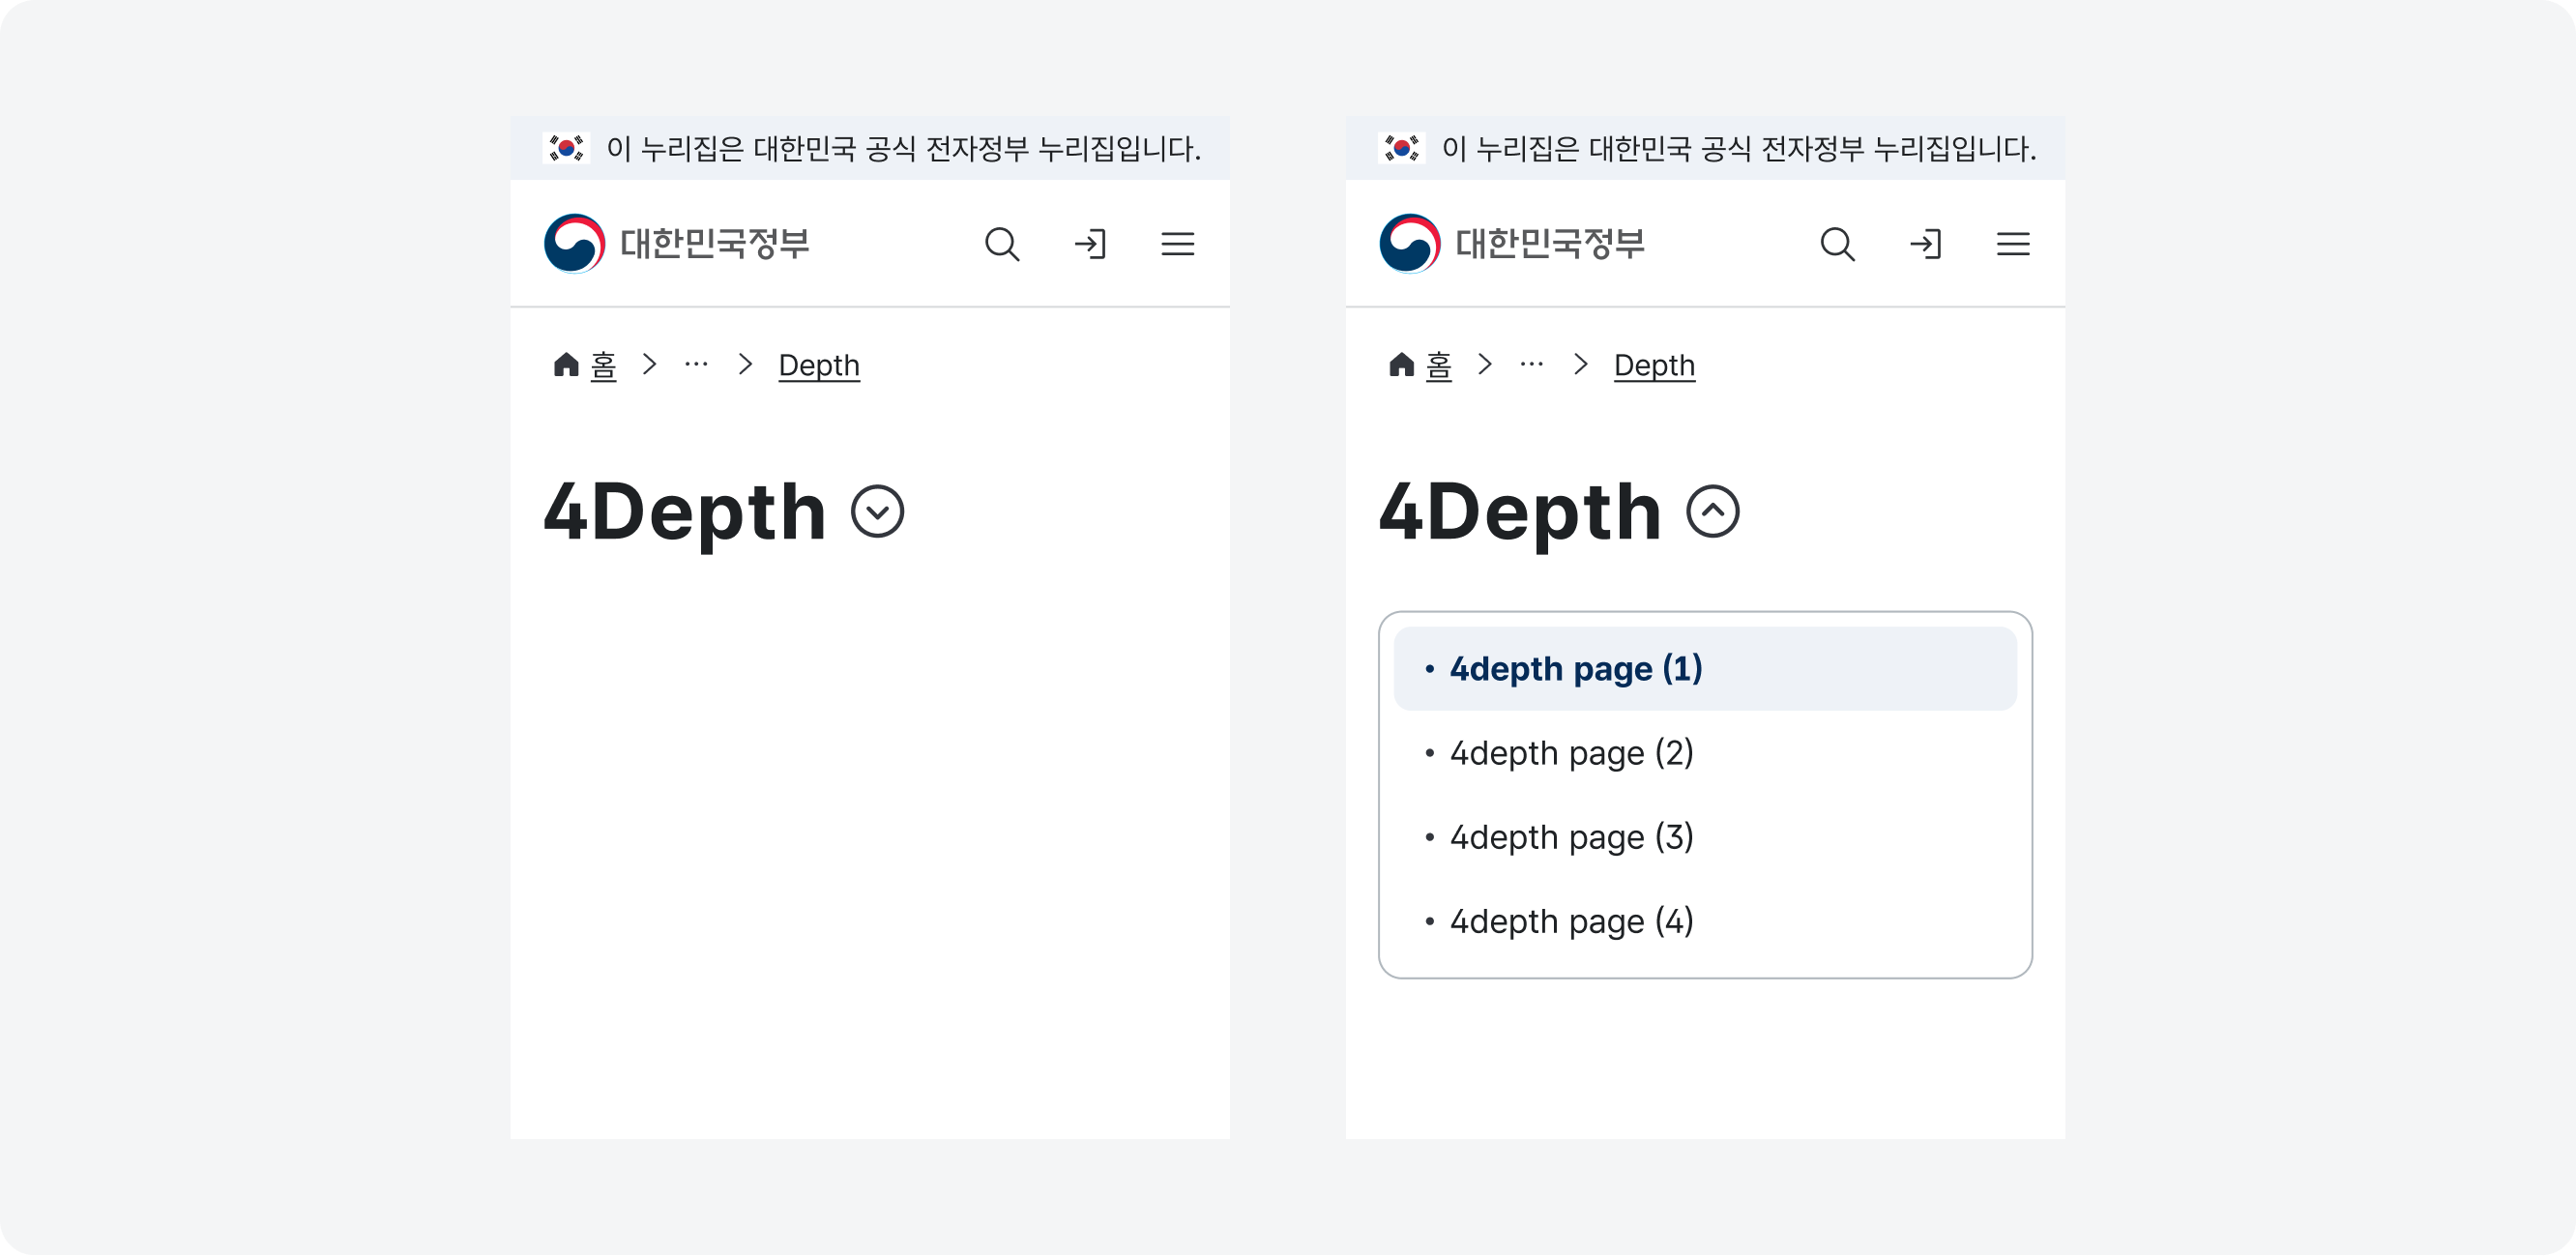
Task: Click the Korean flag icon in the left banner
Action: tap(566, 148)
